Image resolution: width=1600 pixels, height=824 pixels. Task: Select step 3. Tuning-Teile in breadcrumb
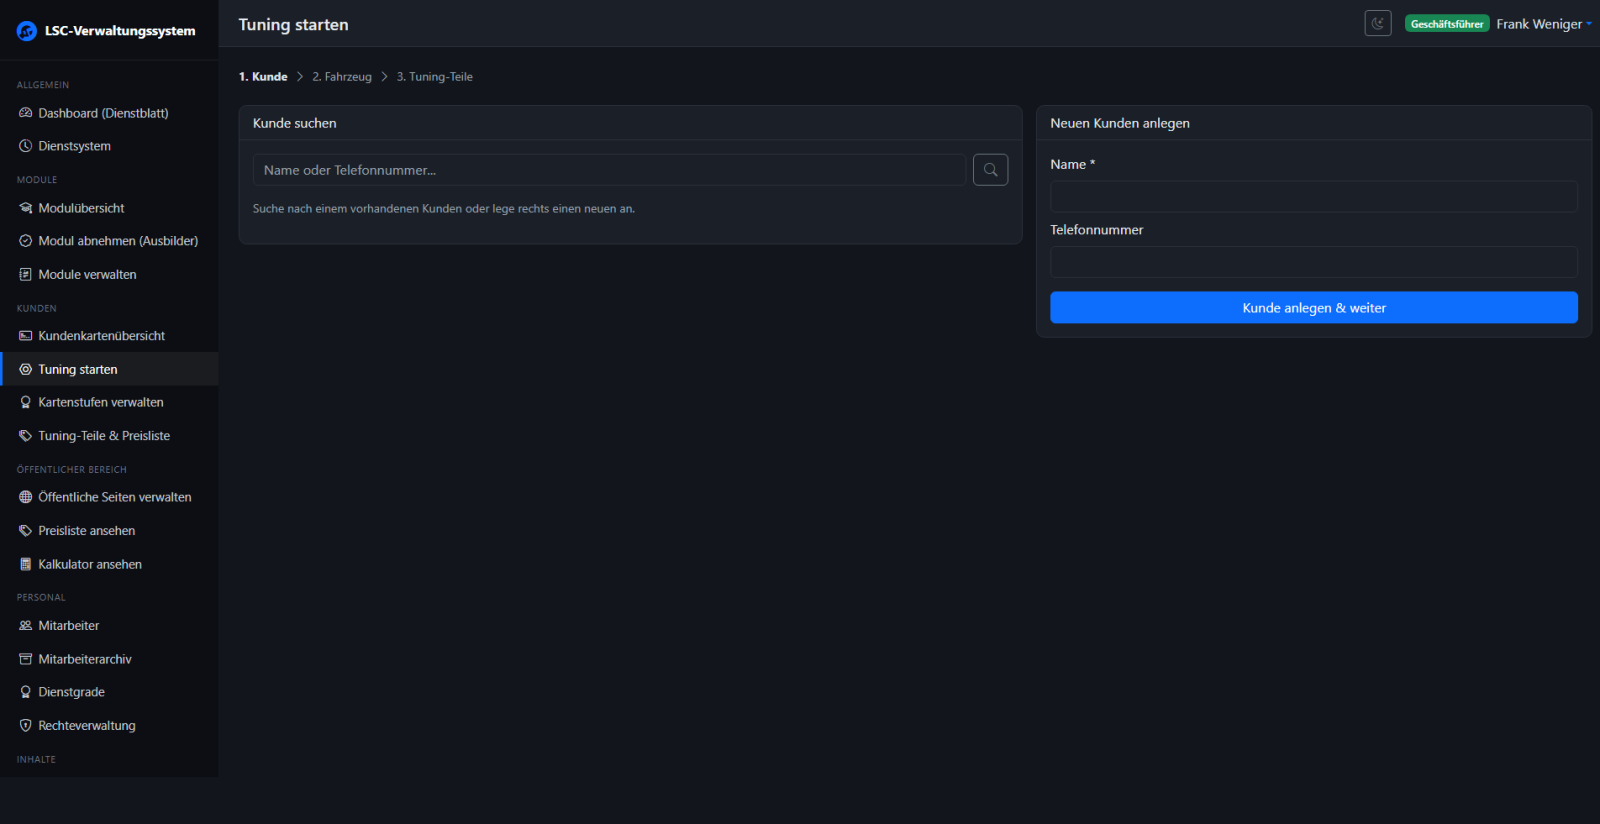(x=435, y=77)
